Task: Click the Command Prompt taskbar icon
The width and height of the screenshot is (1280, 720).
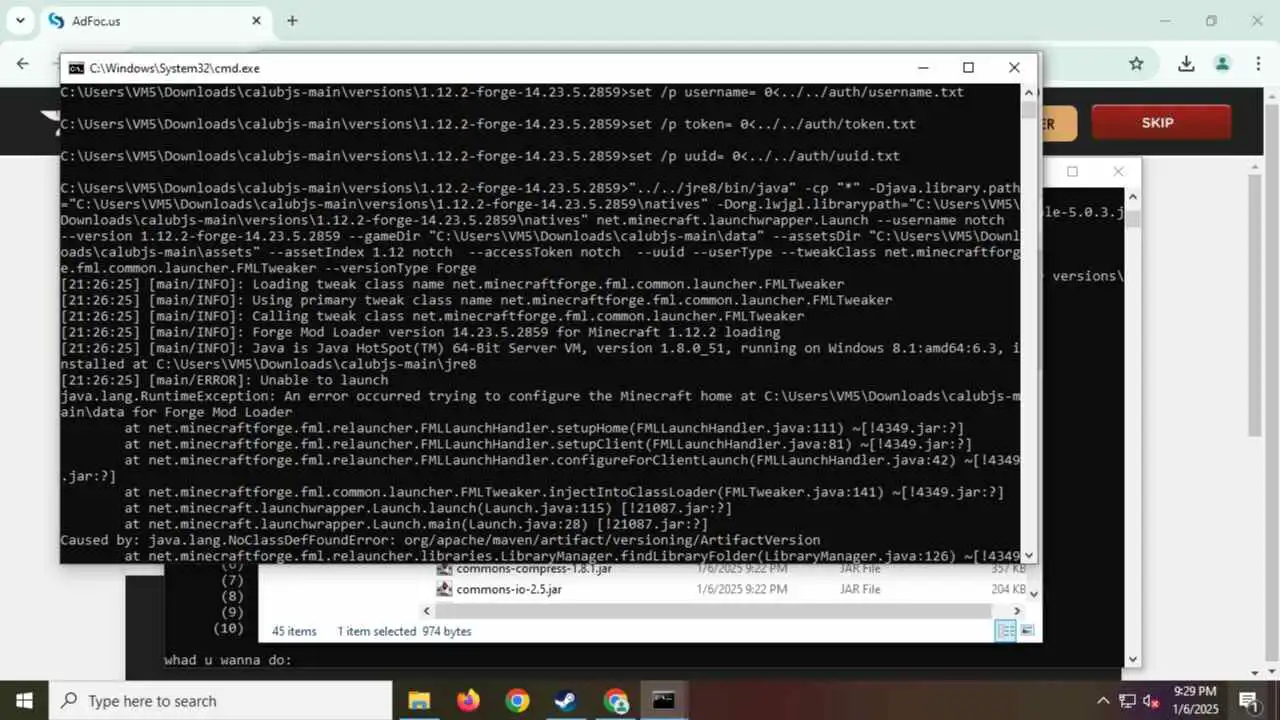Action: (x=663, y=700)
